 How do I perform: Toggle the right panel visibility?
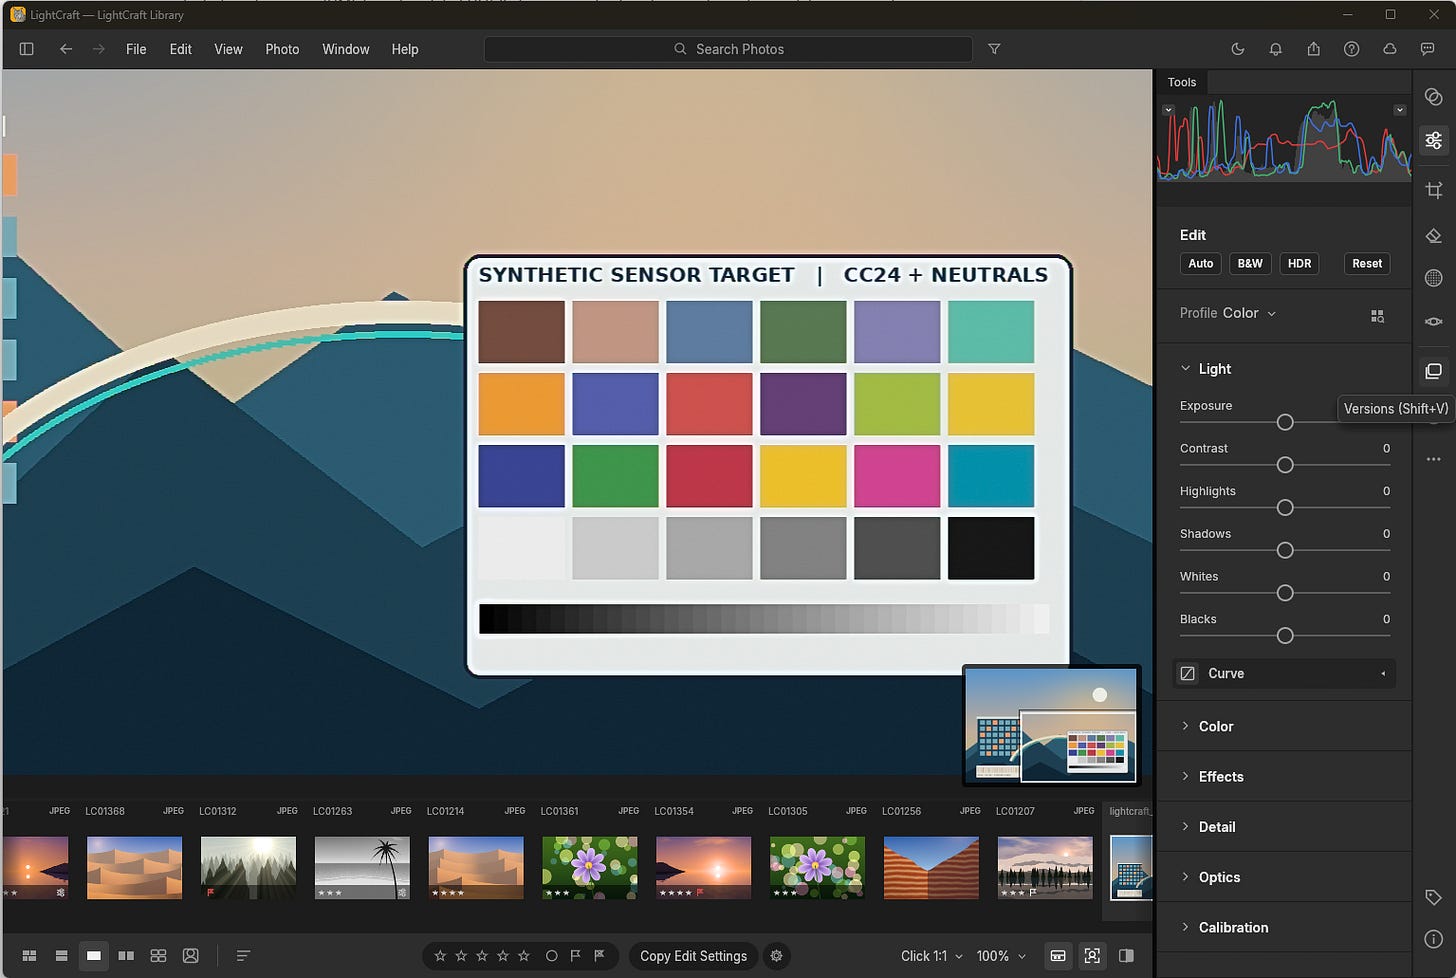pos(1126,956)
